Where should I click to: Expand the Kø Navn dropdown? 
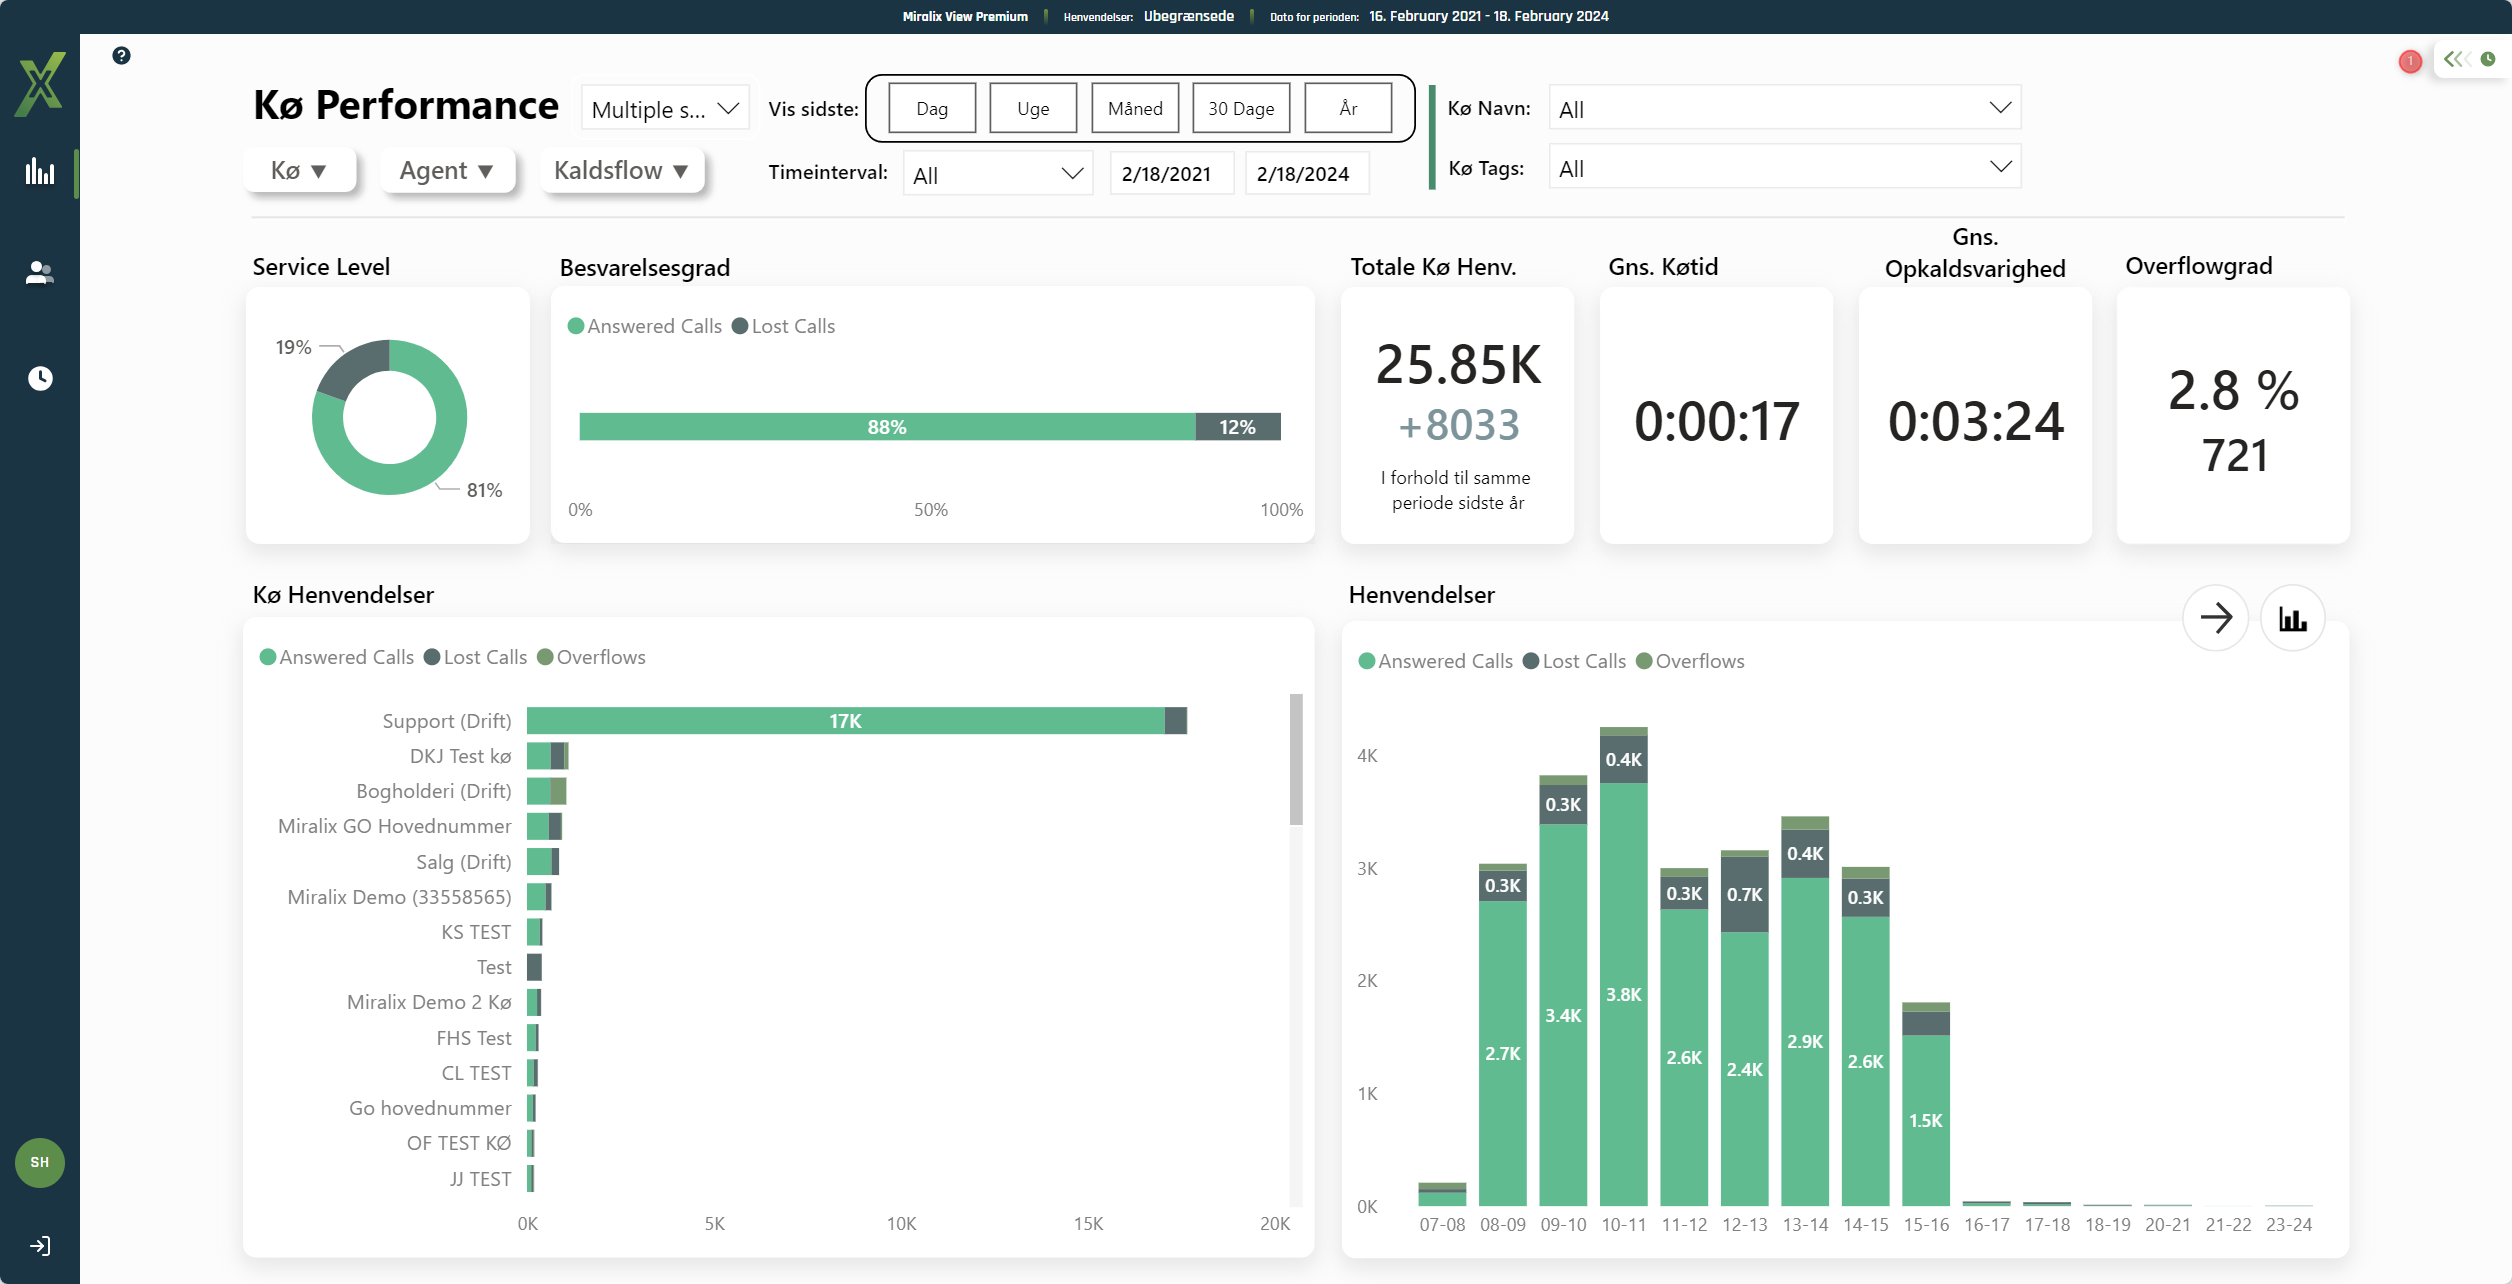pos(1784,108)
